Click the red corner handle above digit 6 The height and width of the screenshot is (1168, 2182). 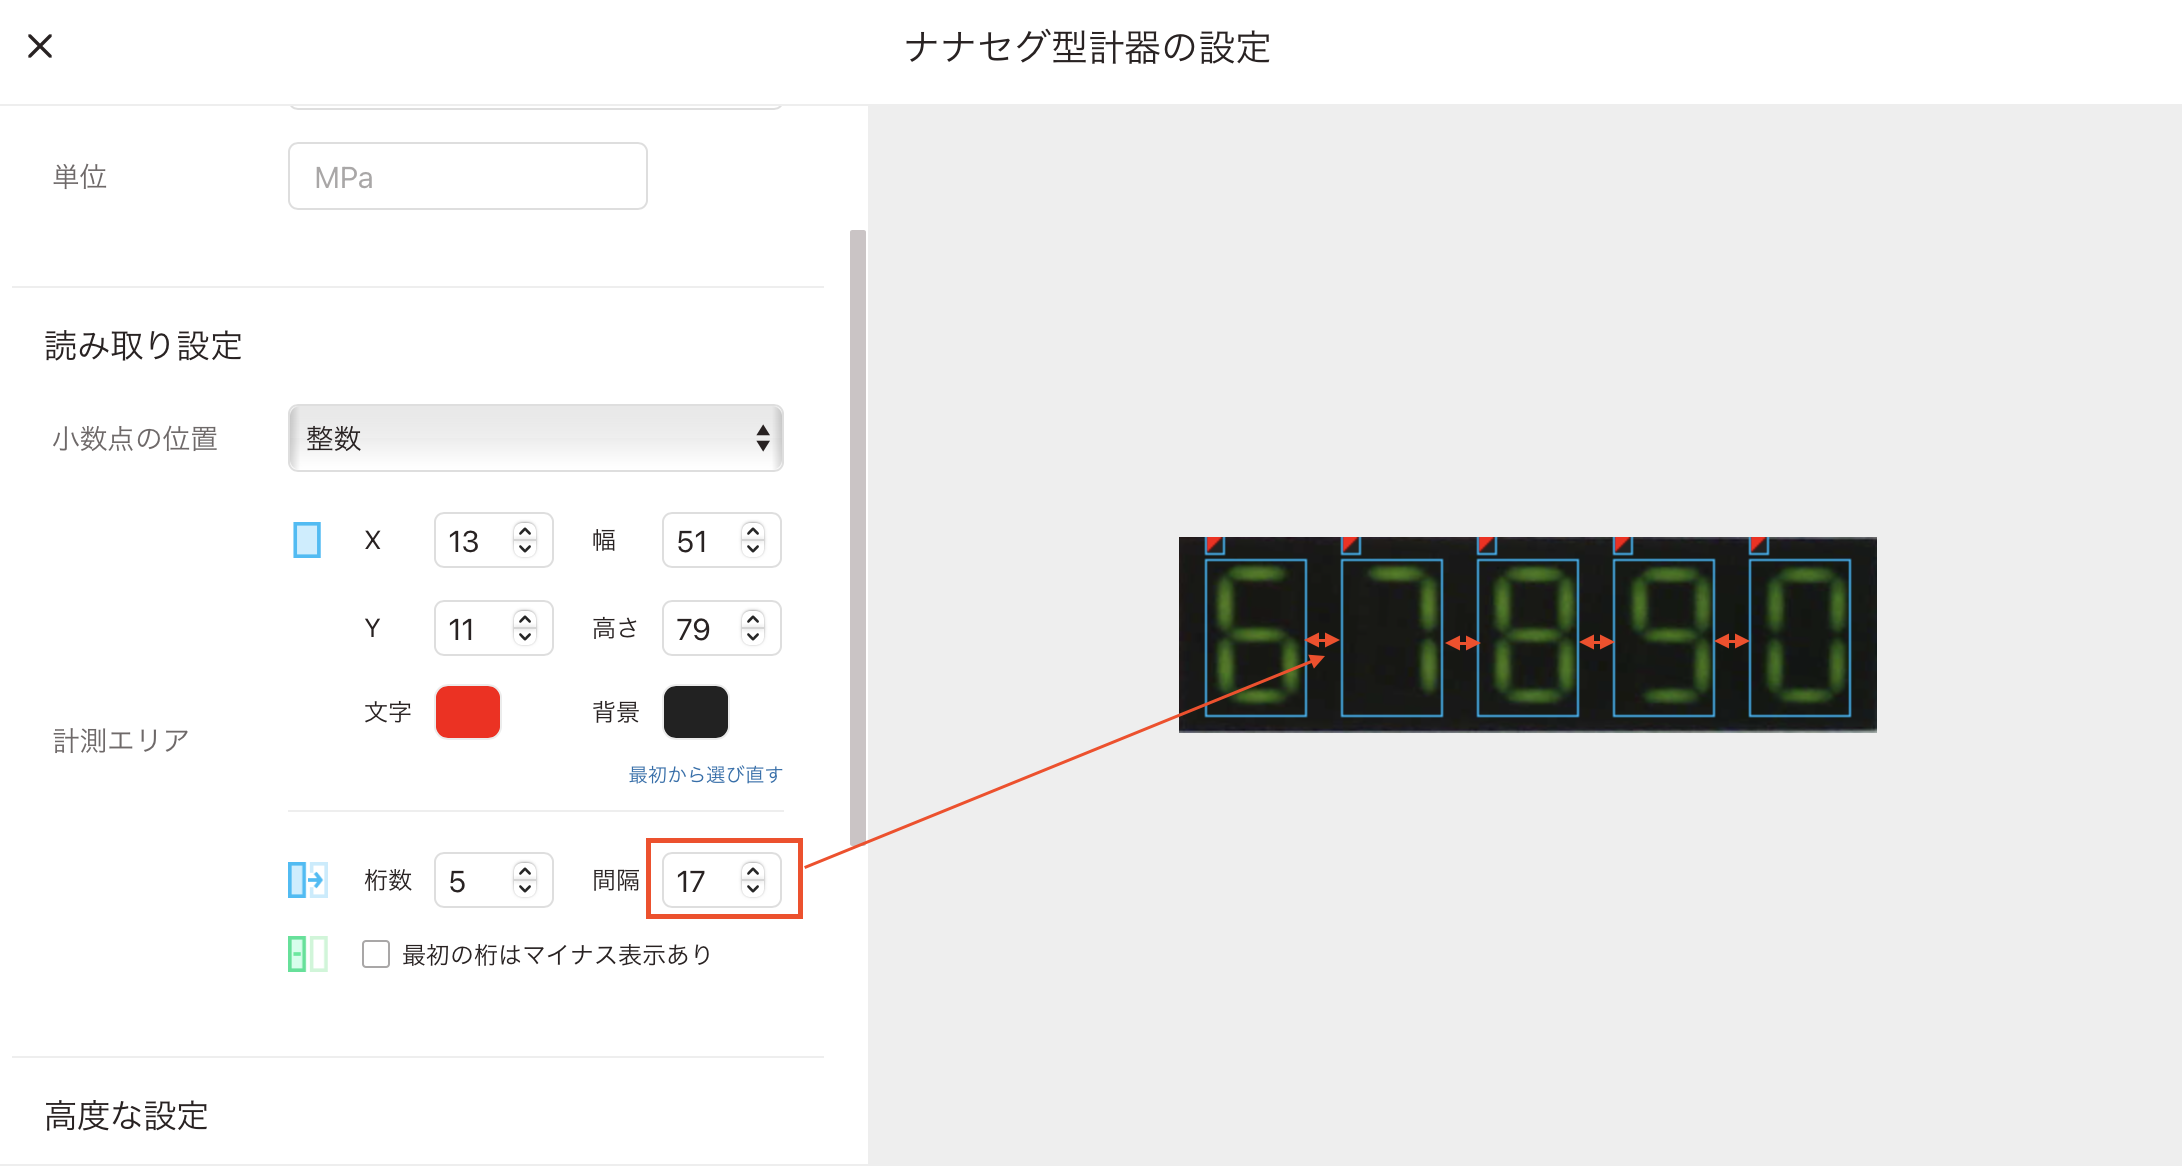tap(1215, 545)
